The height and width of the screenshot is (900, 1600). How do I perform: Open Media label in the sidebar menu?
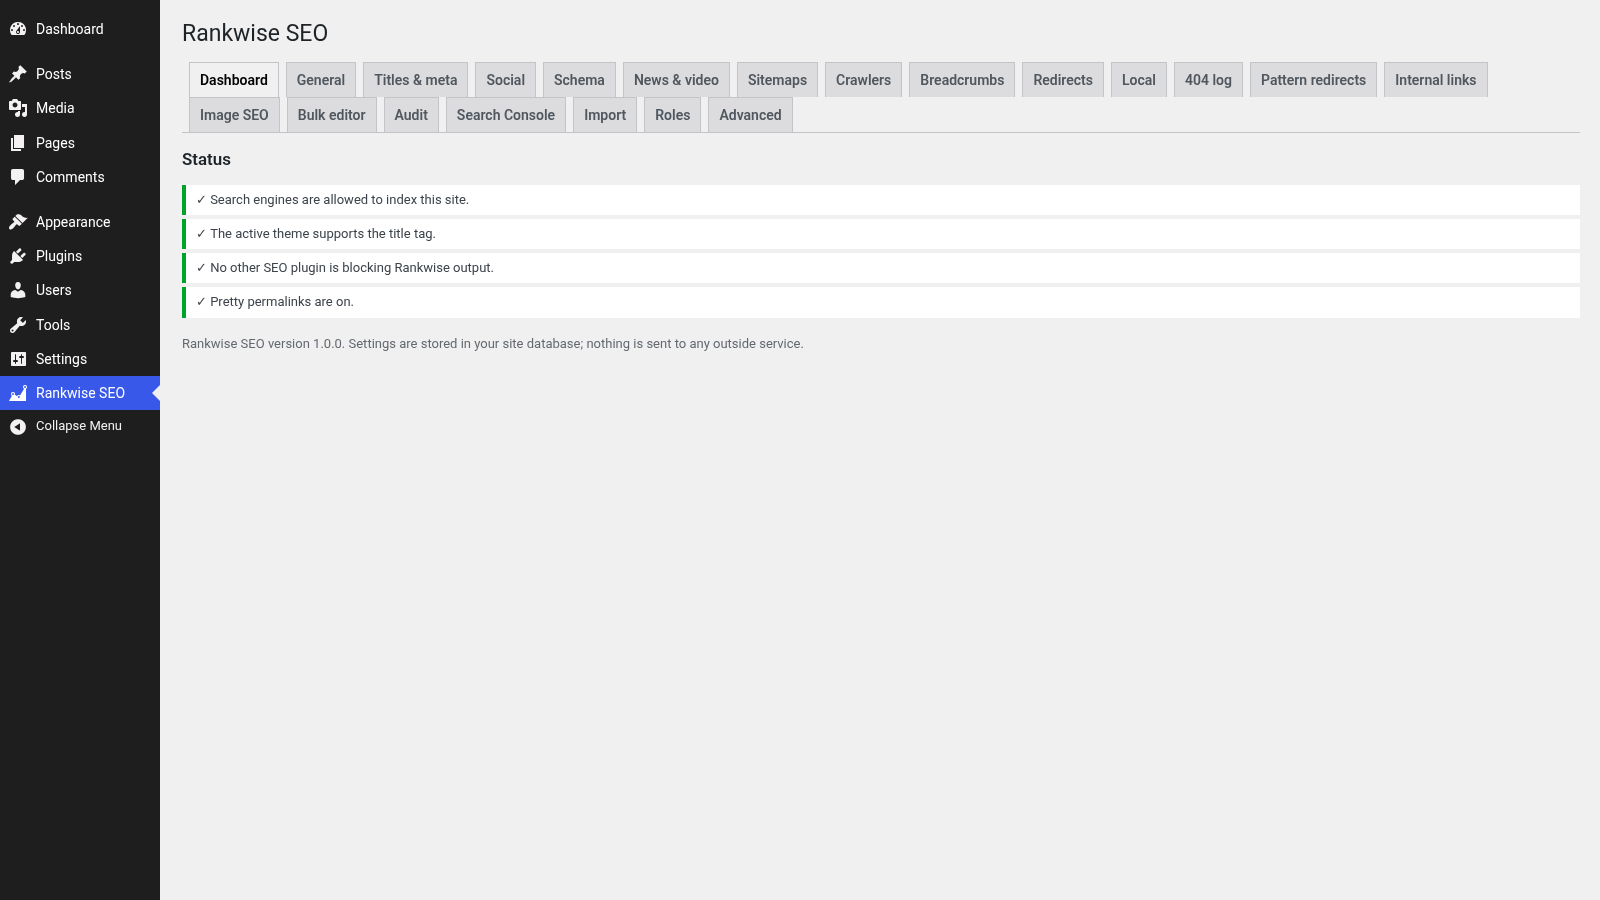point(55,108)
